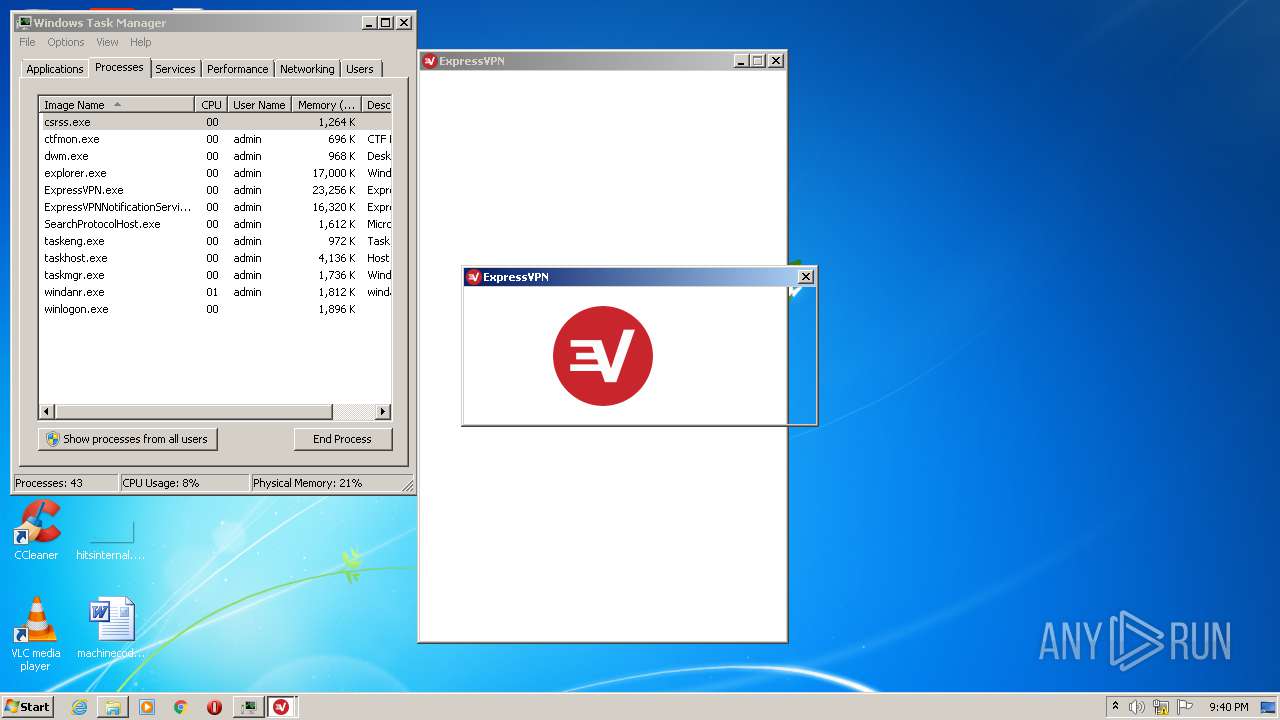Select the winlogon.exe process row
1280x720 pixels.
pyautogui.click(x=215, y=309)
